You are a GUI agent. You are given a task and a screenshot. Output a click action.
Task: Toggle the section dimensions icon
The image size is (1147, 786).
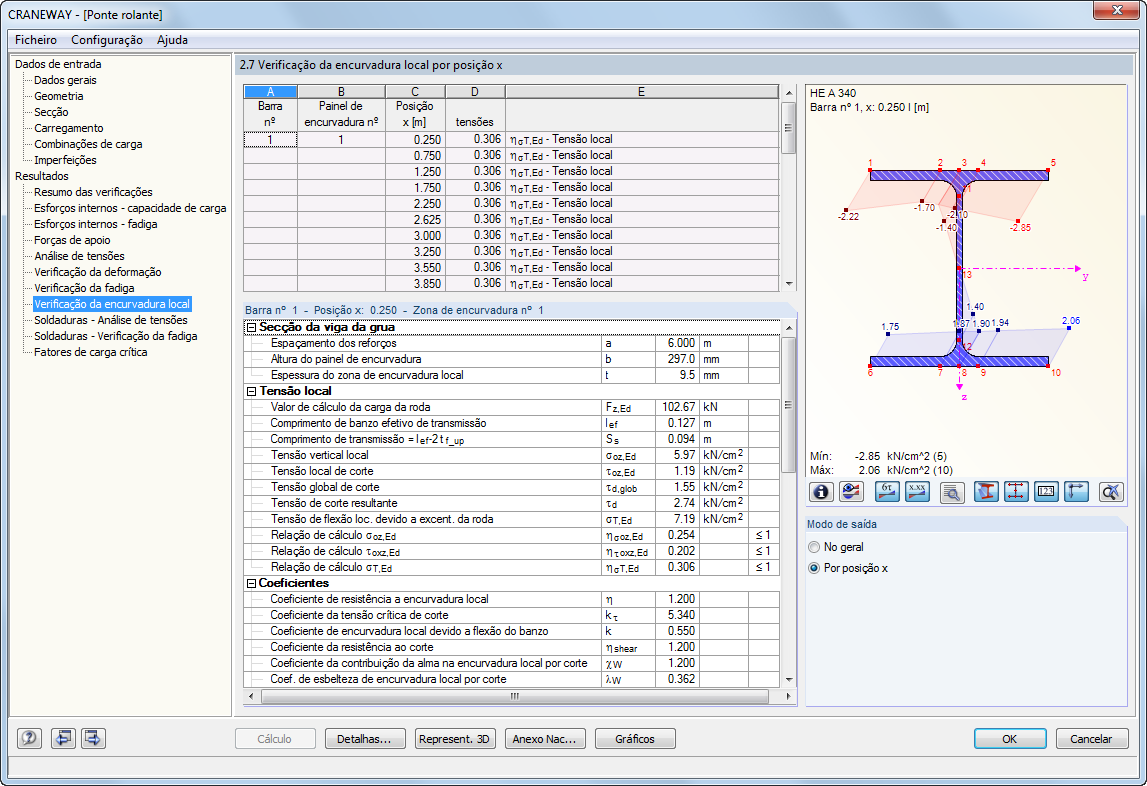pyautogui.click(x=1016, y=491)
